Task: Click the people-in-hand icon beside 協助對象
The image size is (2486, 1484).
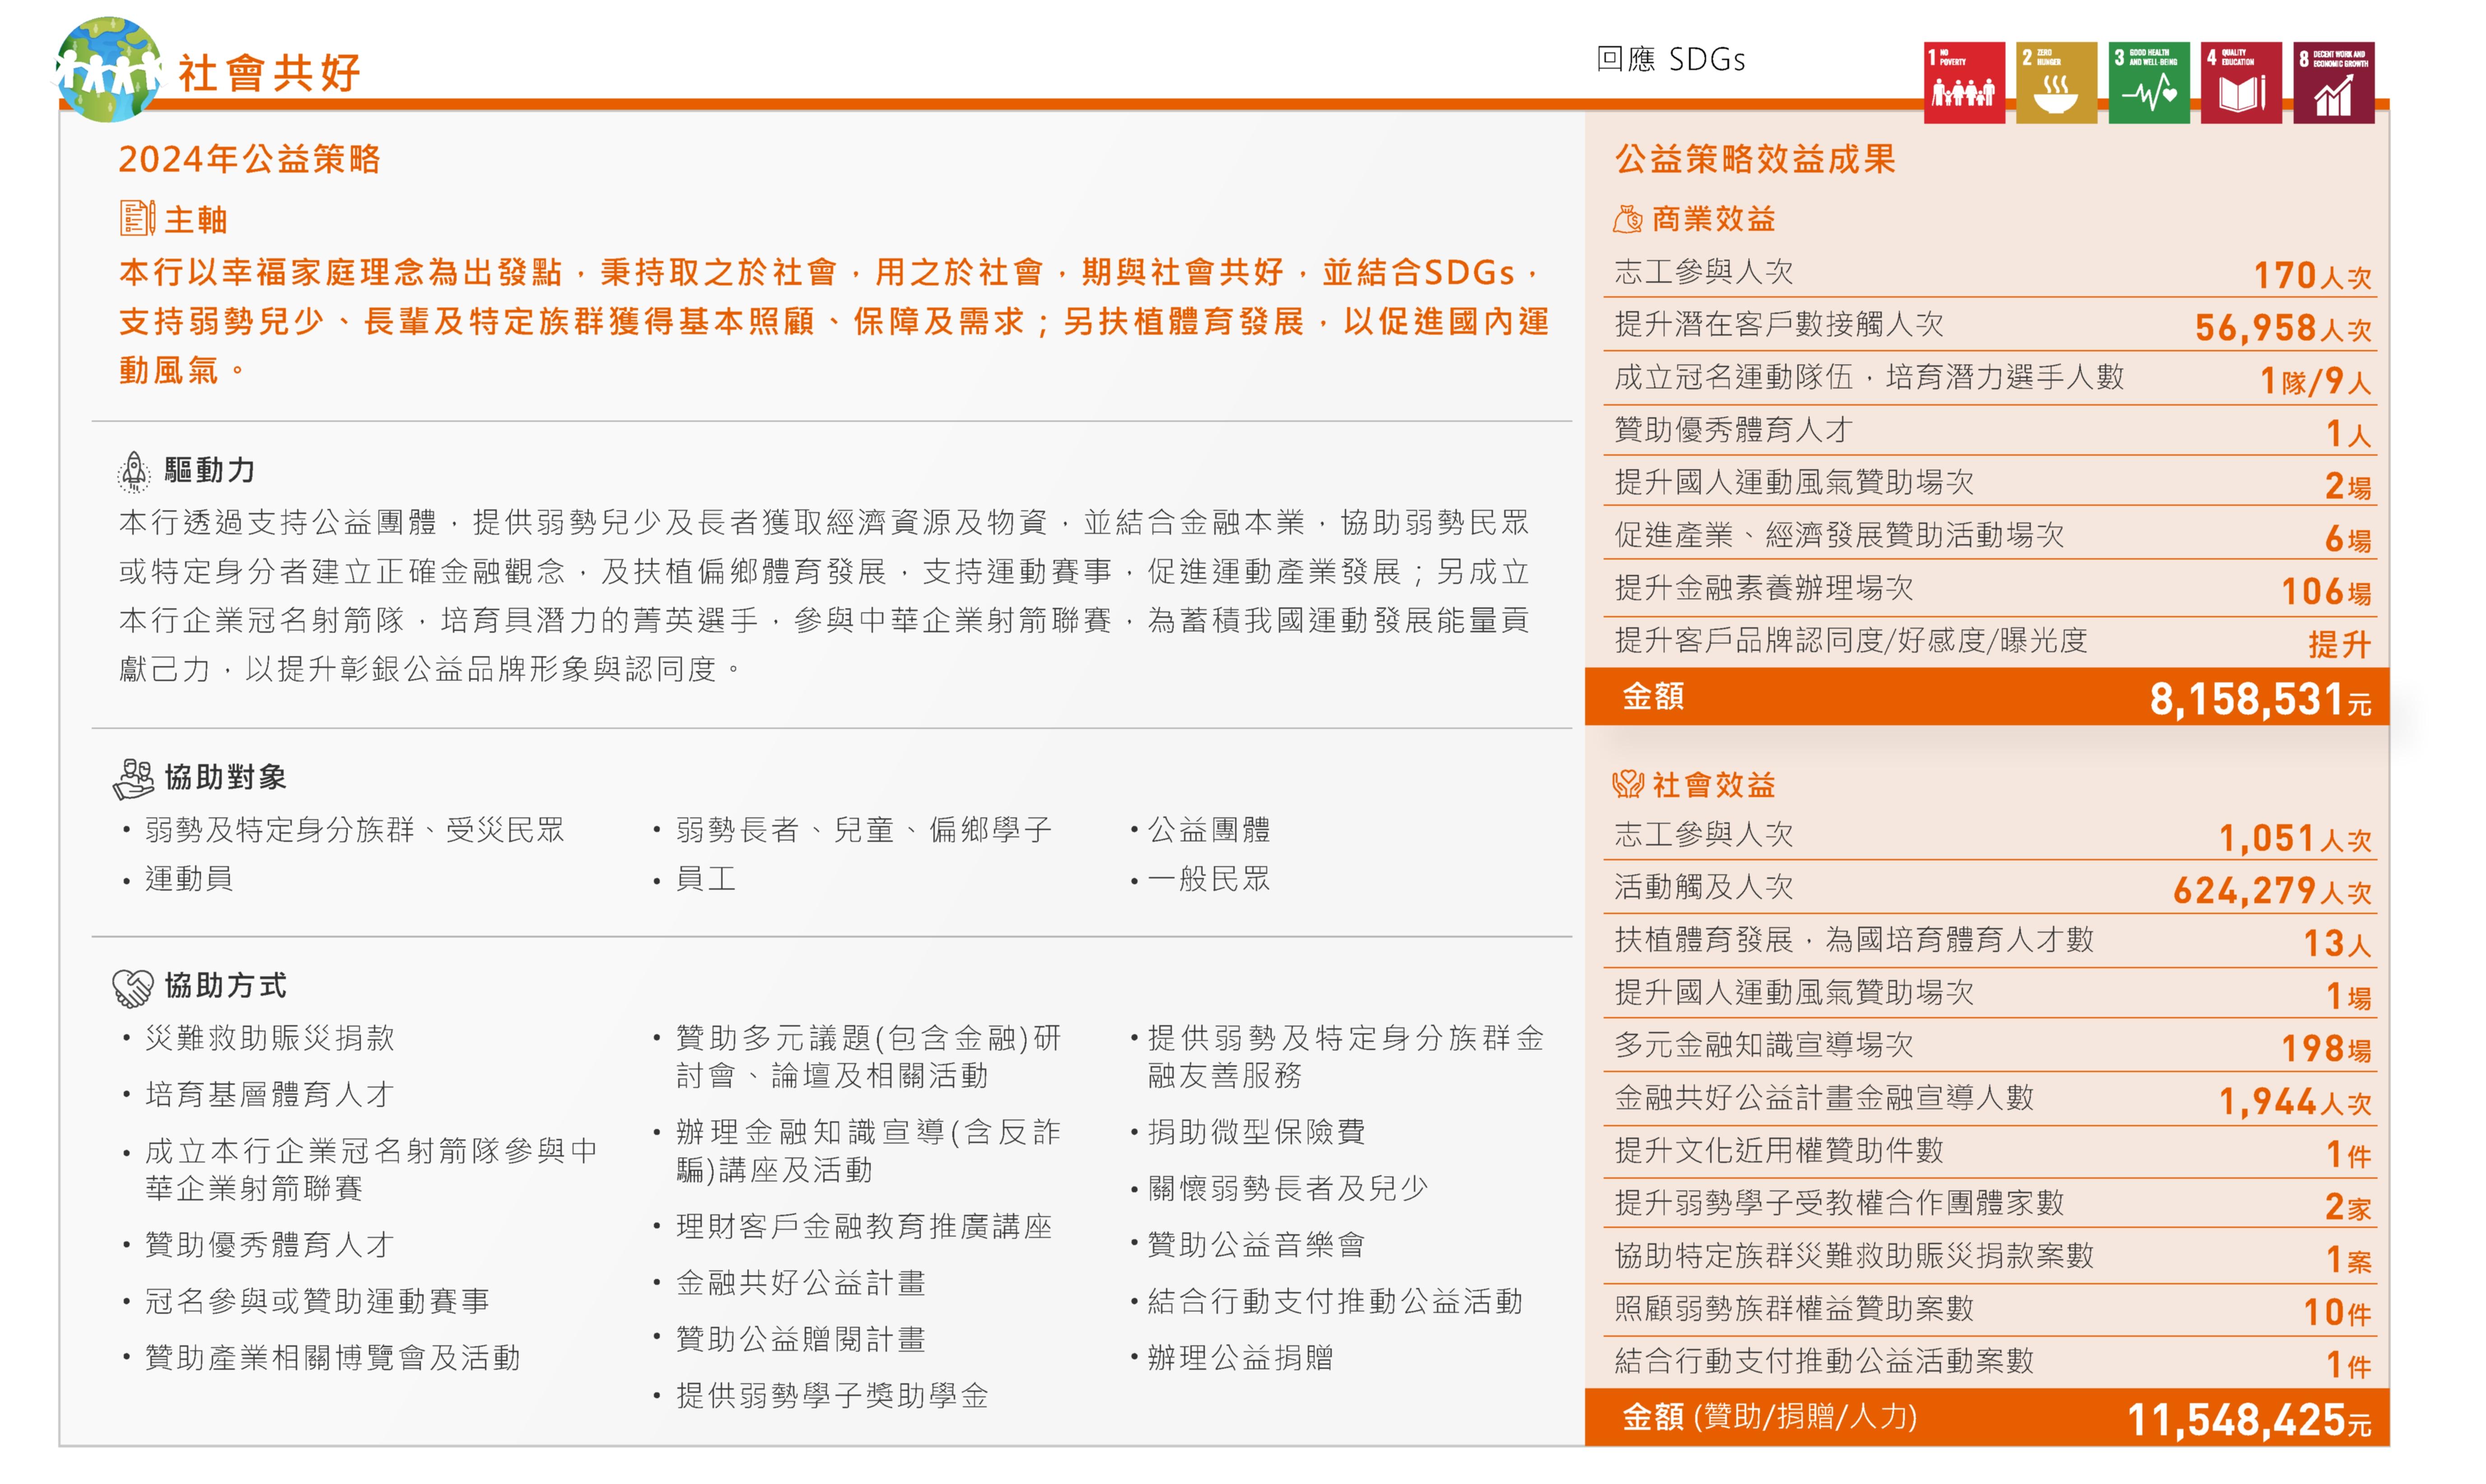Action: click(134, 778)
